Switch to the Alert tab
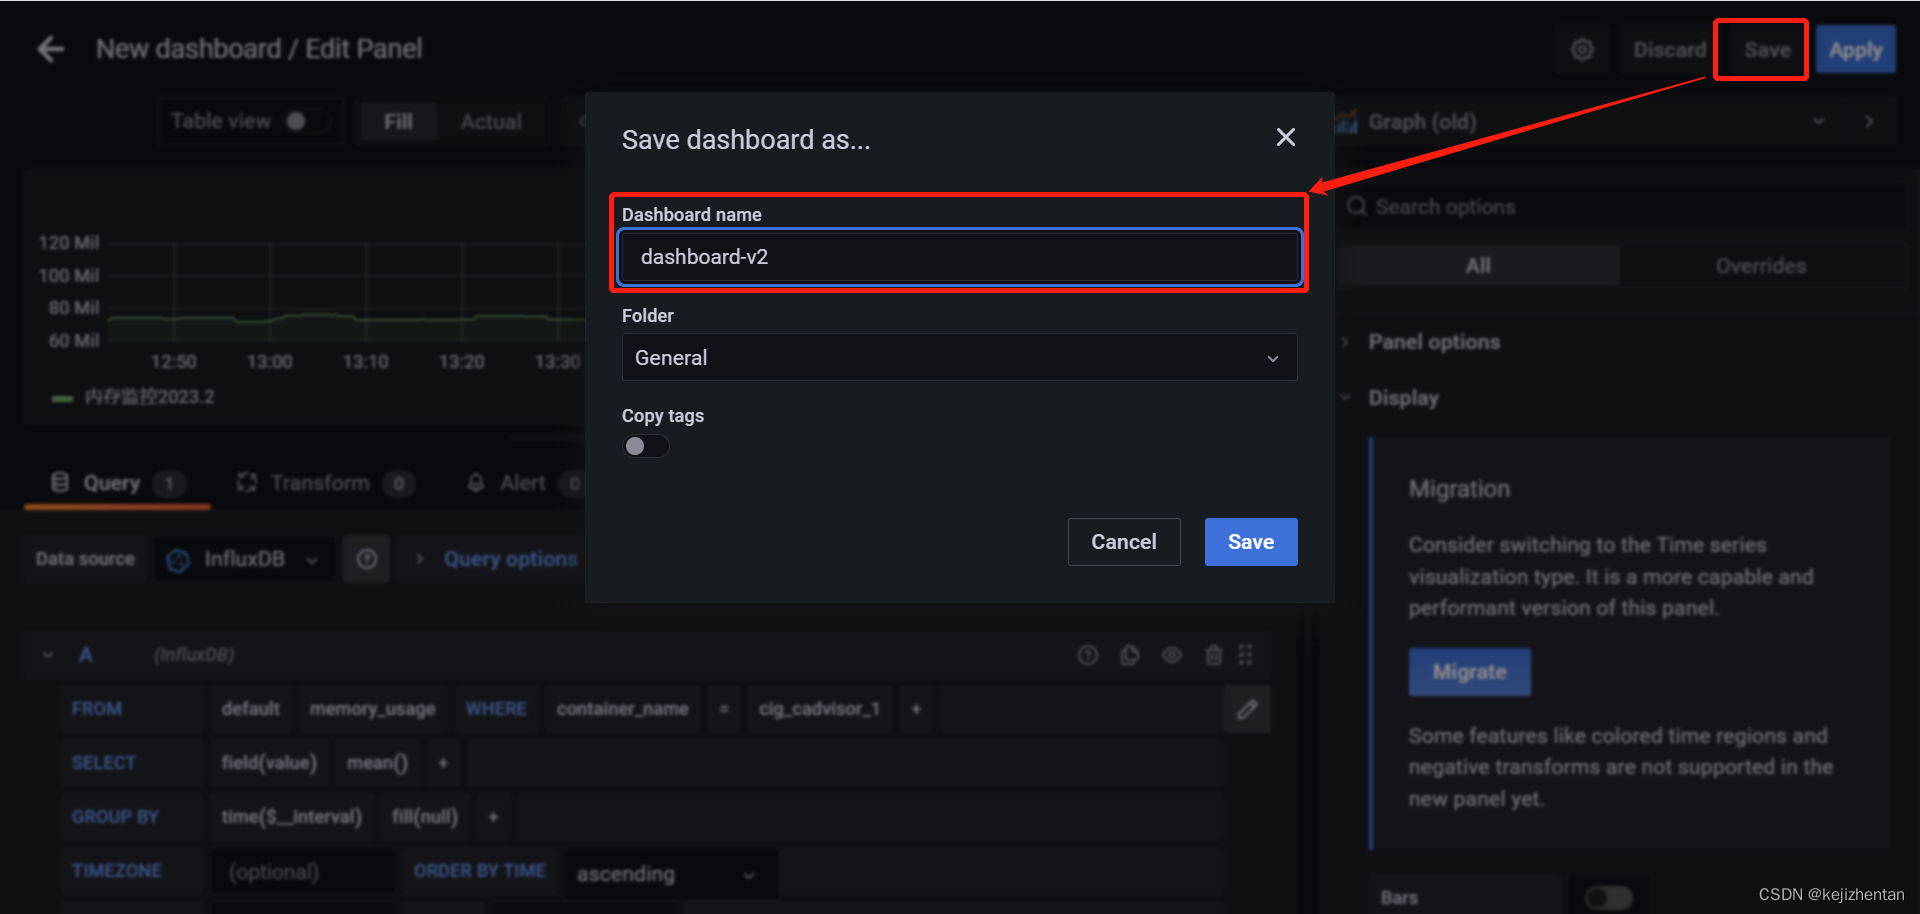 tap(525, 483)
